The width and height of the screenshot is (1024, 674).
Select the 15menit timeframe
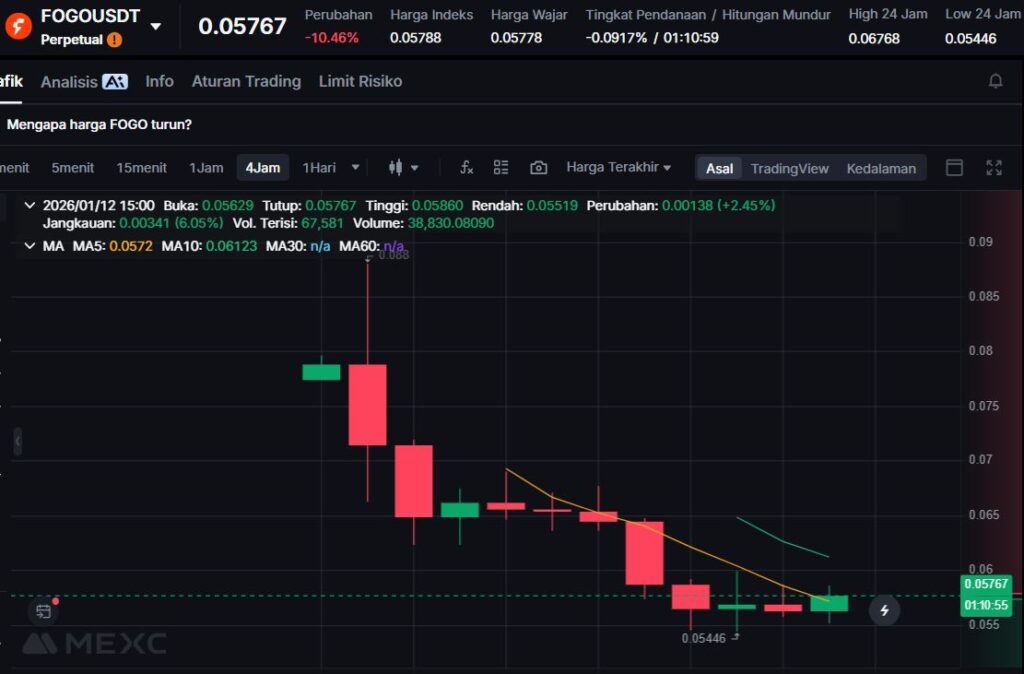coord(141,168)
